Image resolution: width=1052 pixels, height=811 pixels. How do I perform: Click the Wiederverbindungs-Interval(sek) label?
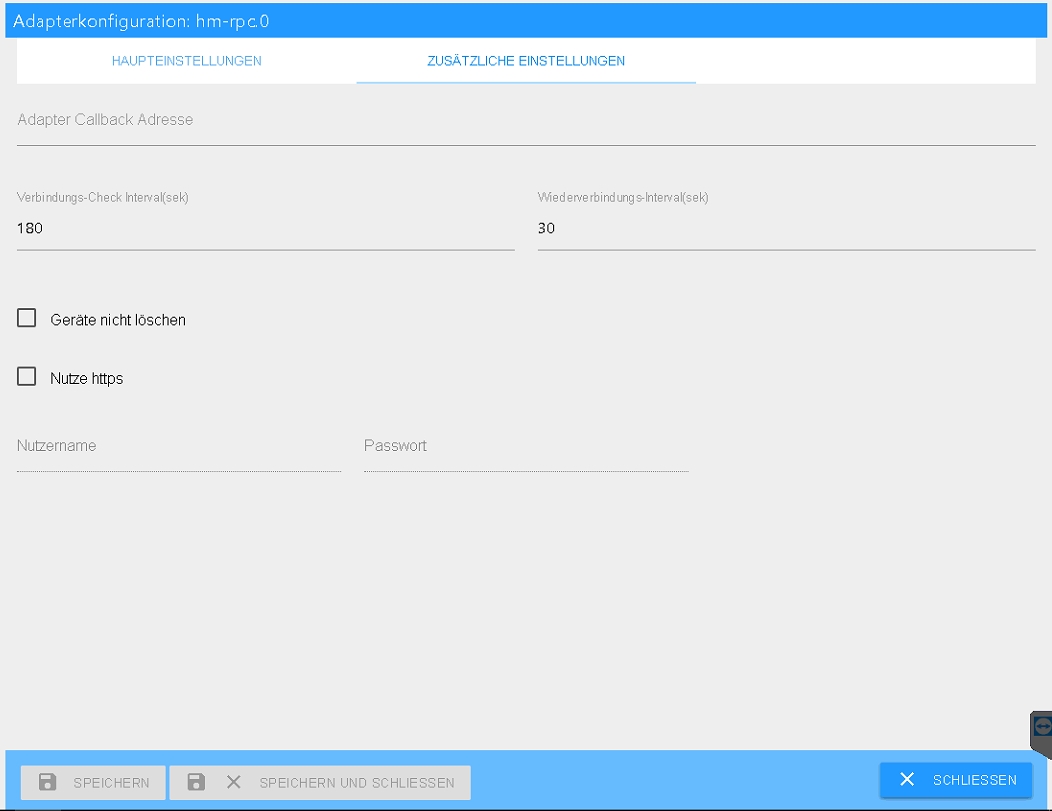tap(623, 197)
